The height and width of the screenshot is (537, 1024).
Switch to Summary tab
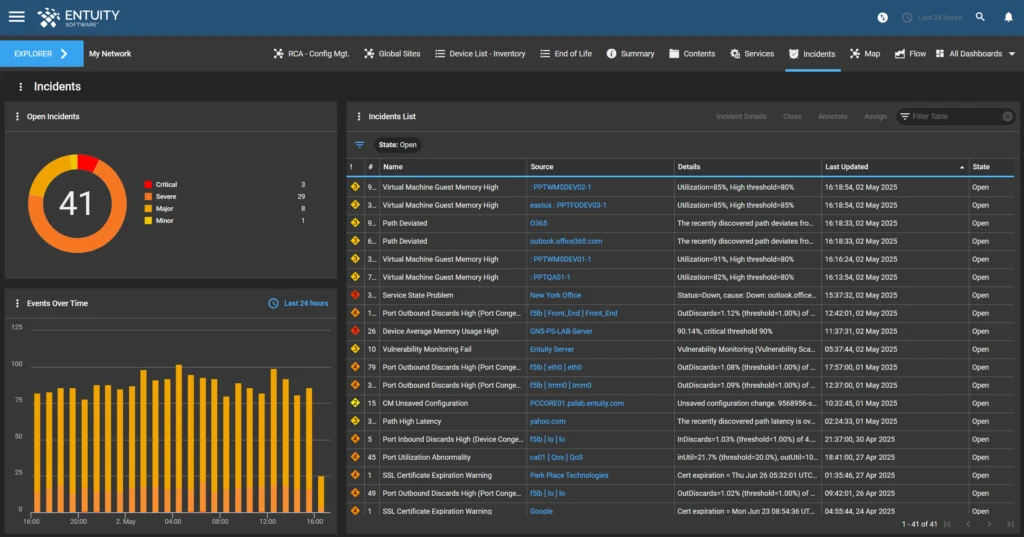(x=630, y=54)
